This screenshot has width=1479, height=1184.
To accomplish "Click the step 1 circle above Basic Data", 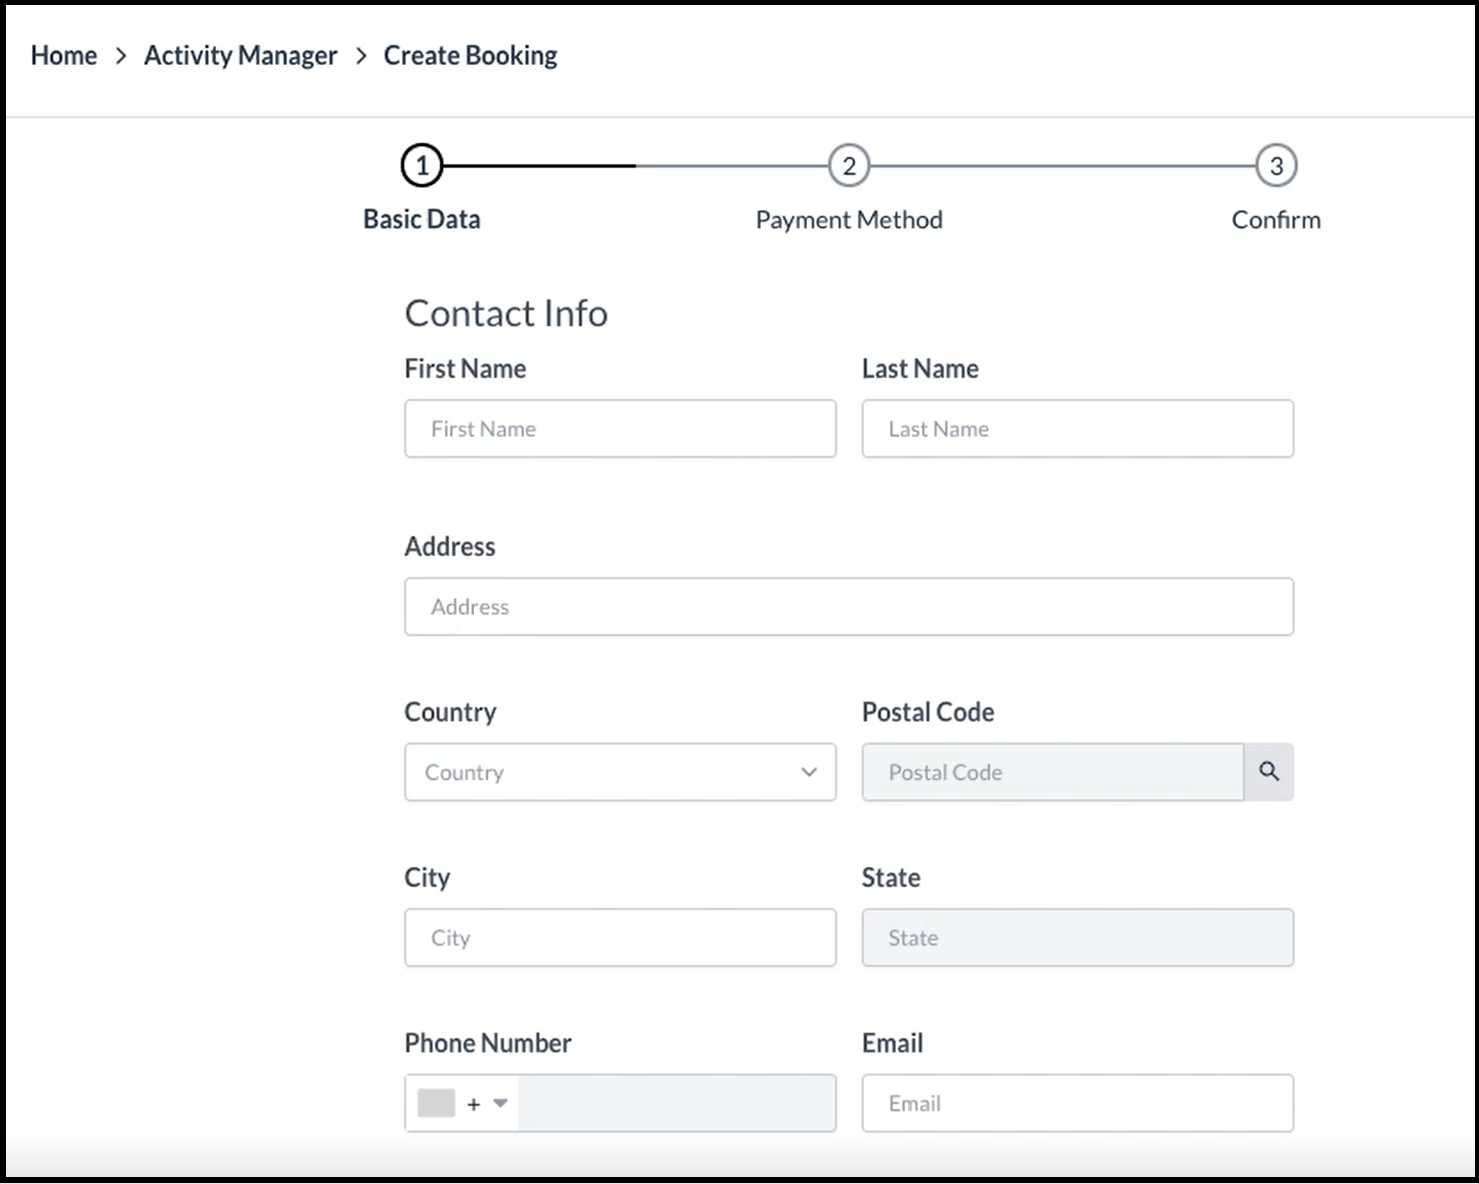I will click(x=422, y=164).
